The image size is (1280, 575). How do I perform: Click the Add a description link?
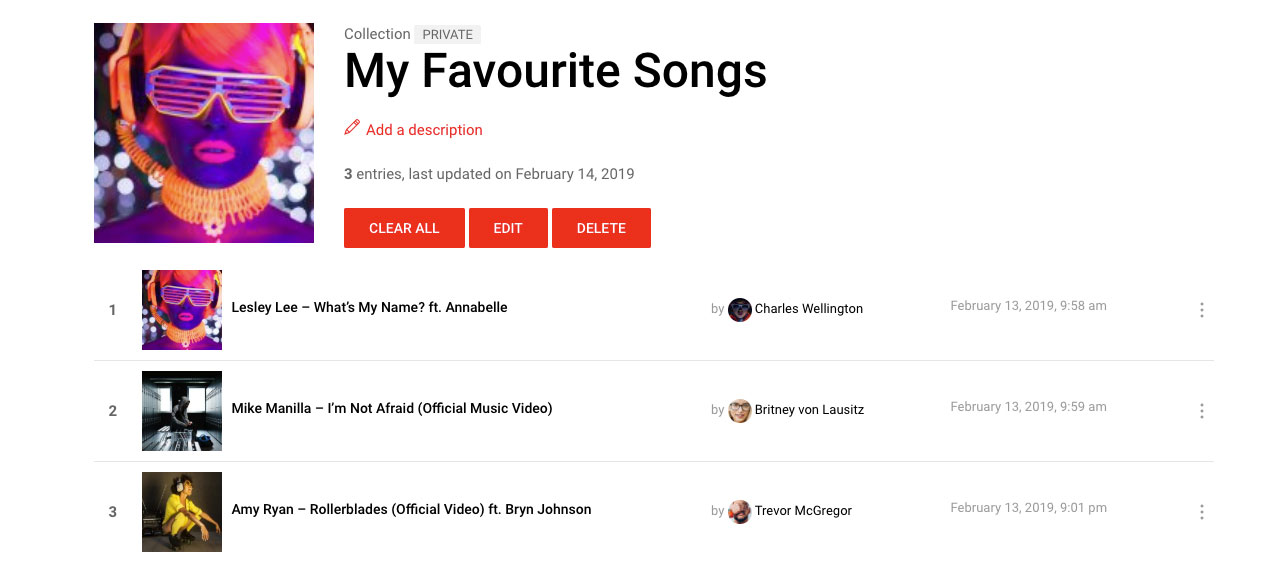tap(424, 130)
